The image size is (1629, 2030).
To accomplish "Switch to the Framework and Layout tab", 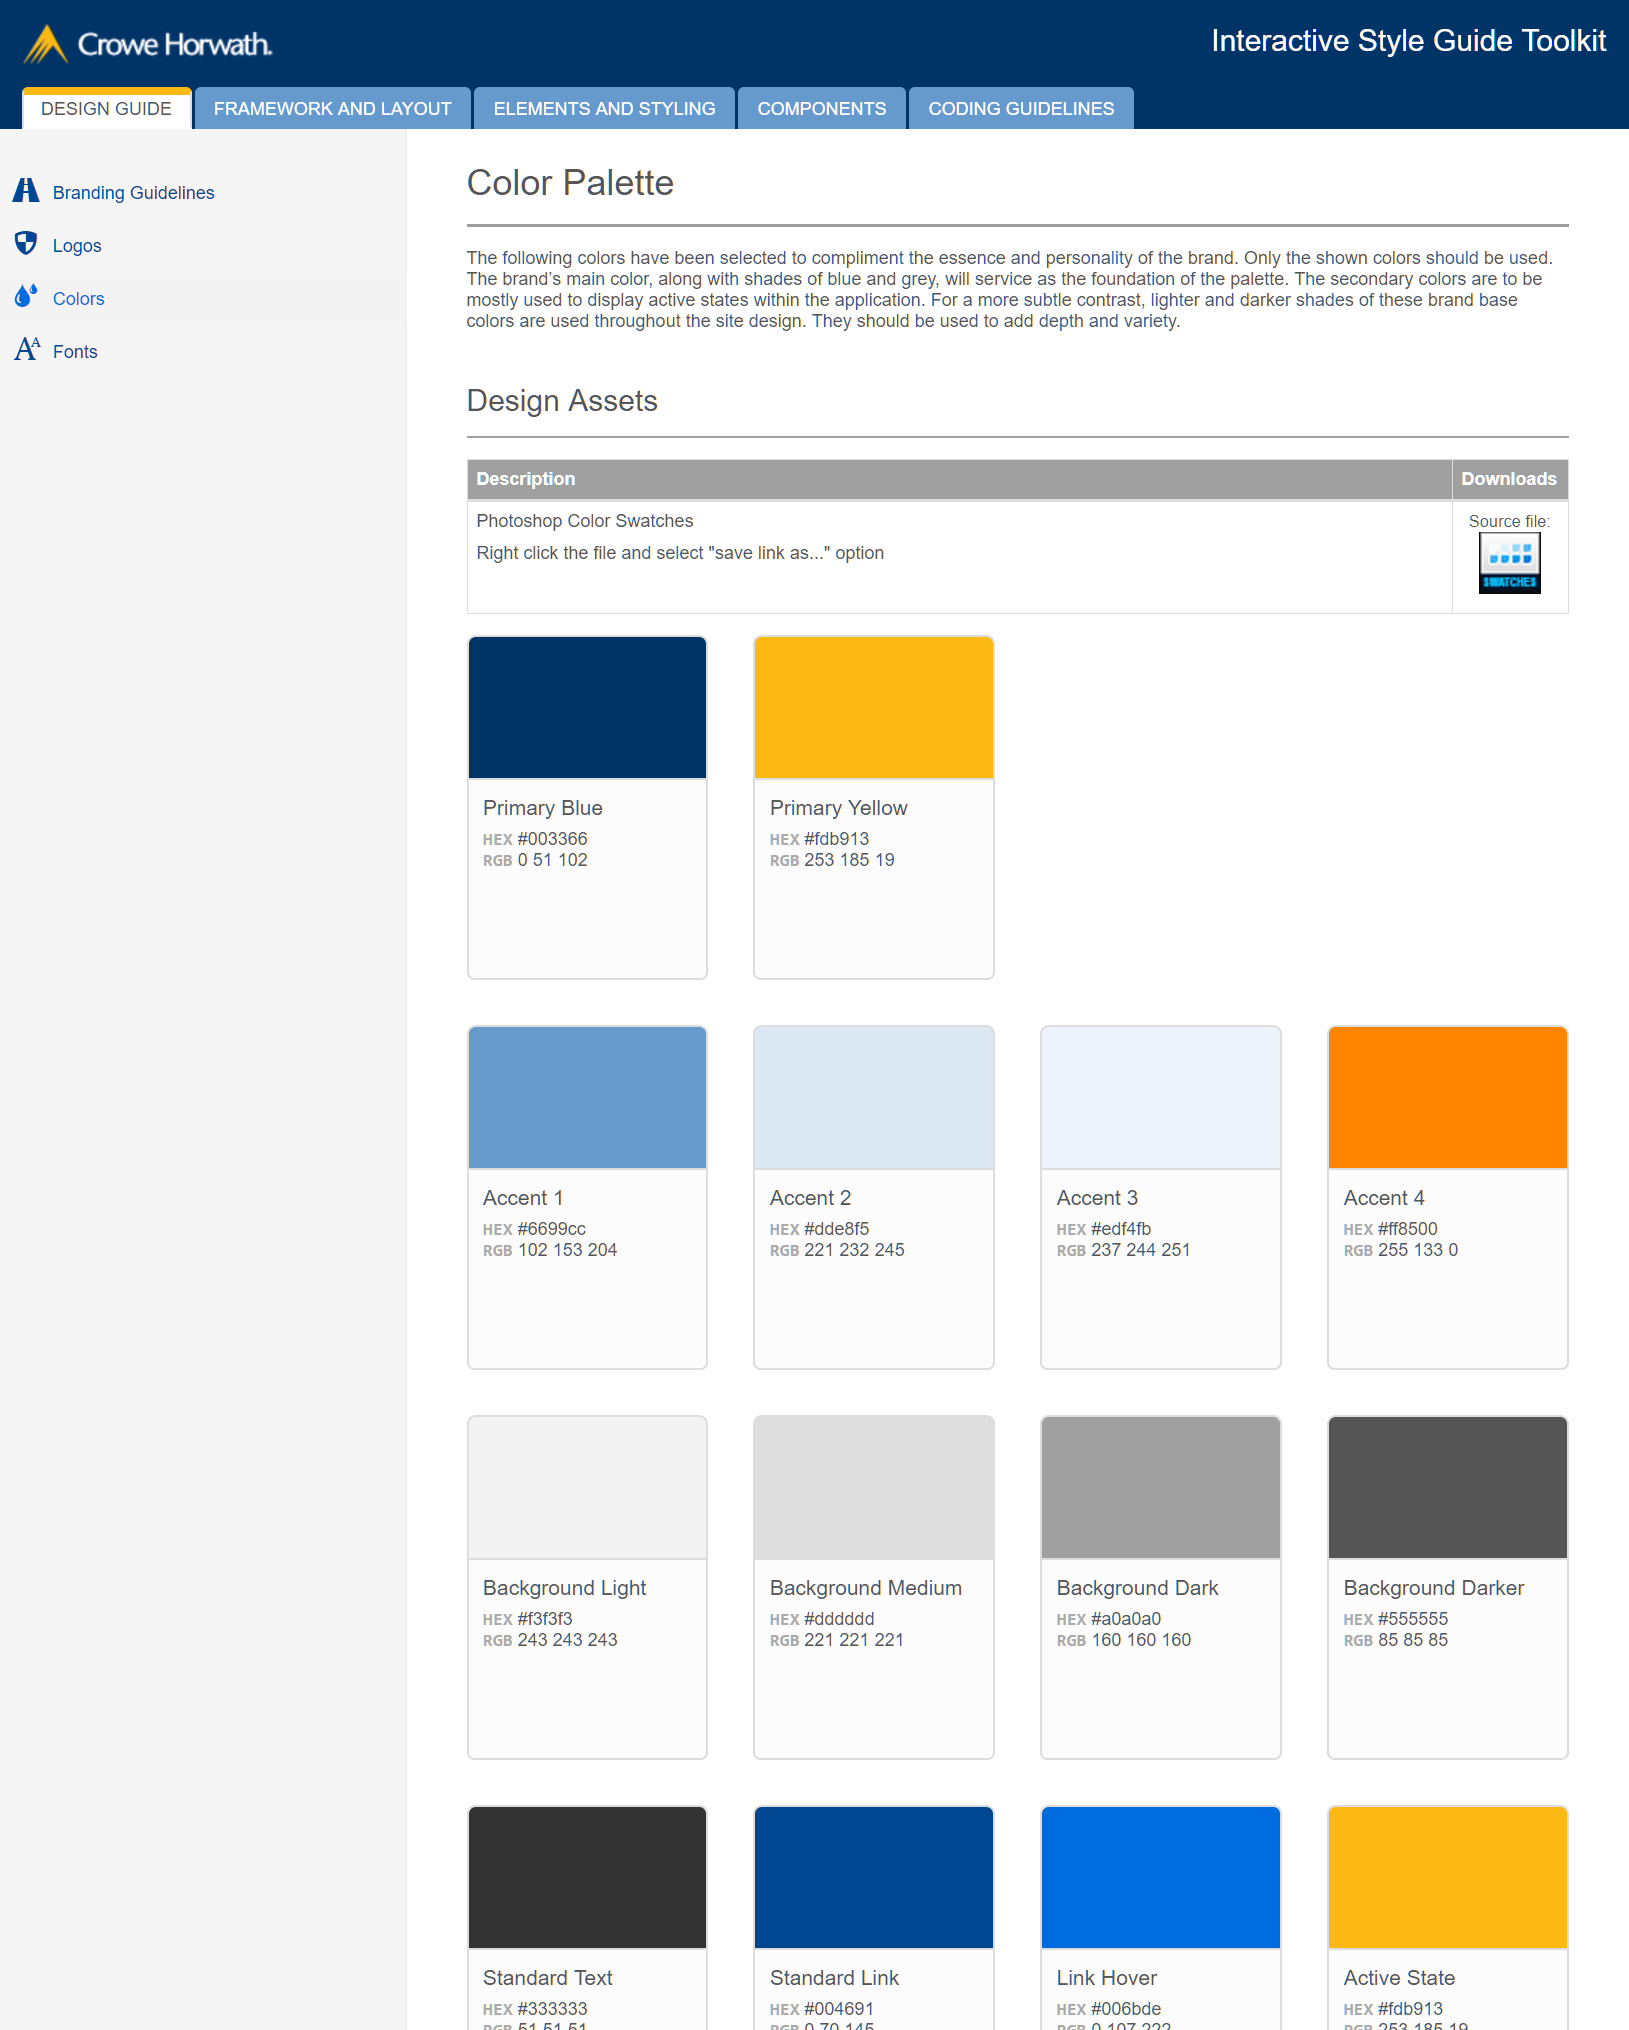I will [x=332, y=108].
